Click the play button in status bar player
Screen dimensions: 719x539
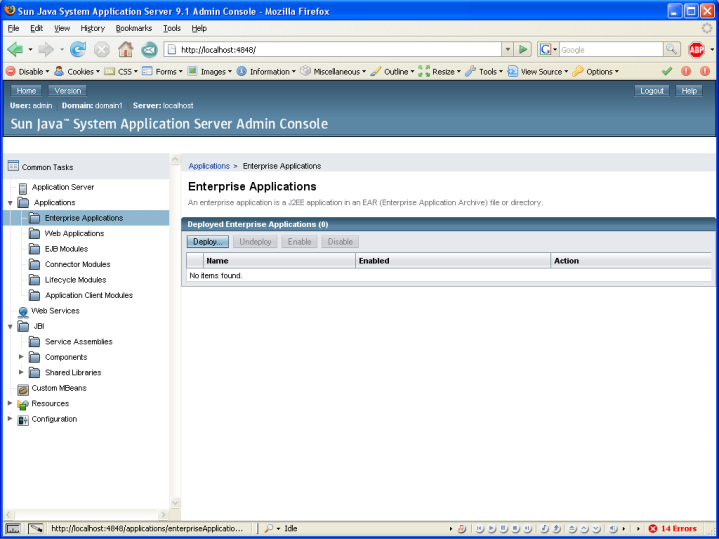click(x=492, y=528)
